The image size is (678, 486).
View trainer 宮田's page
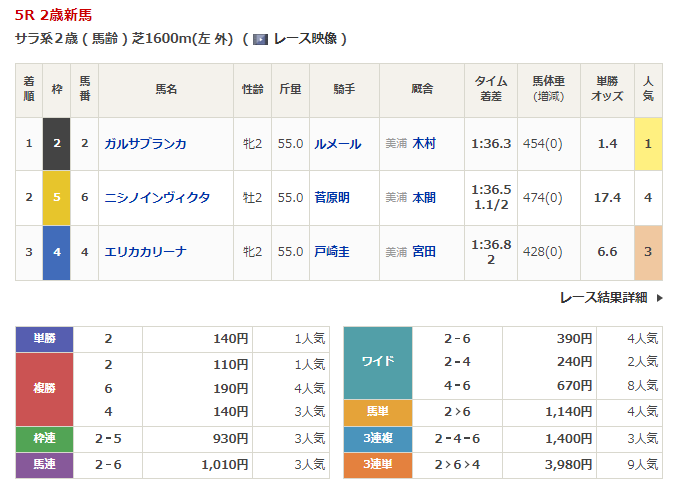424,252
